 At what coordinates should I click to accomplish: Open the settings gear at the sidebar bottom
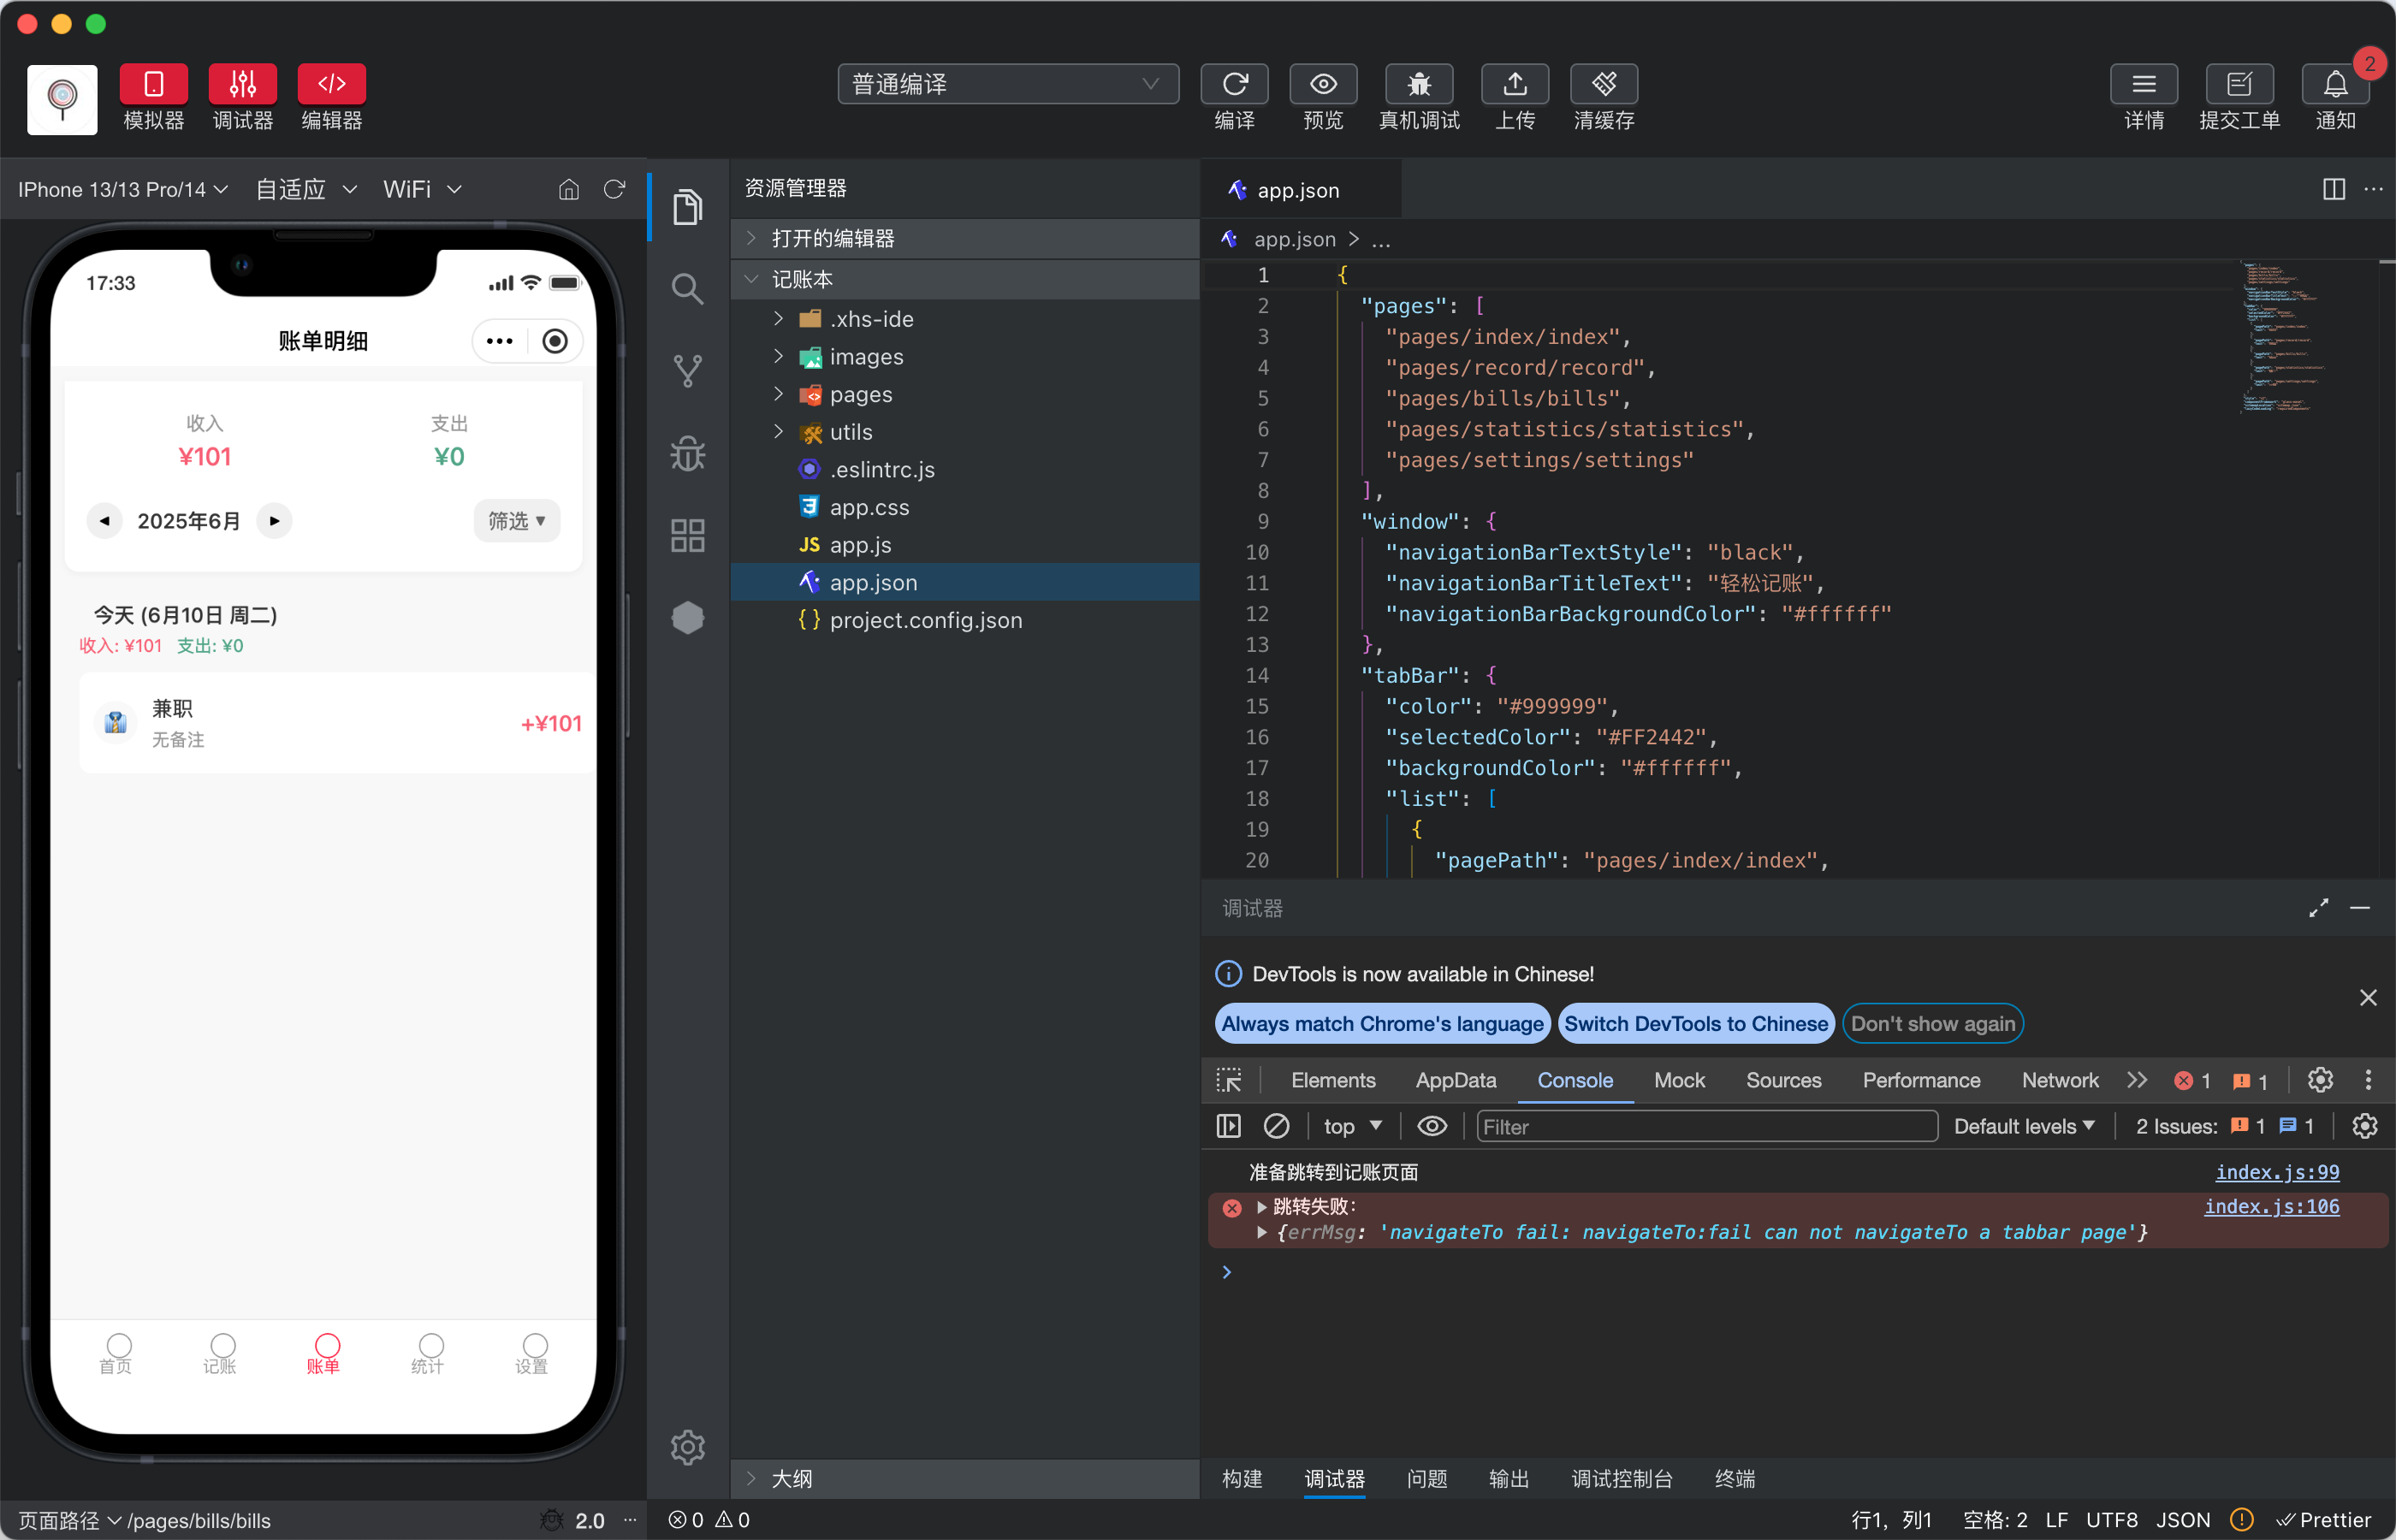tap(687, 1447)
